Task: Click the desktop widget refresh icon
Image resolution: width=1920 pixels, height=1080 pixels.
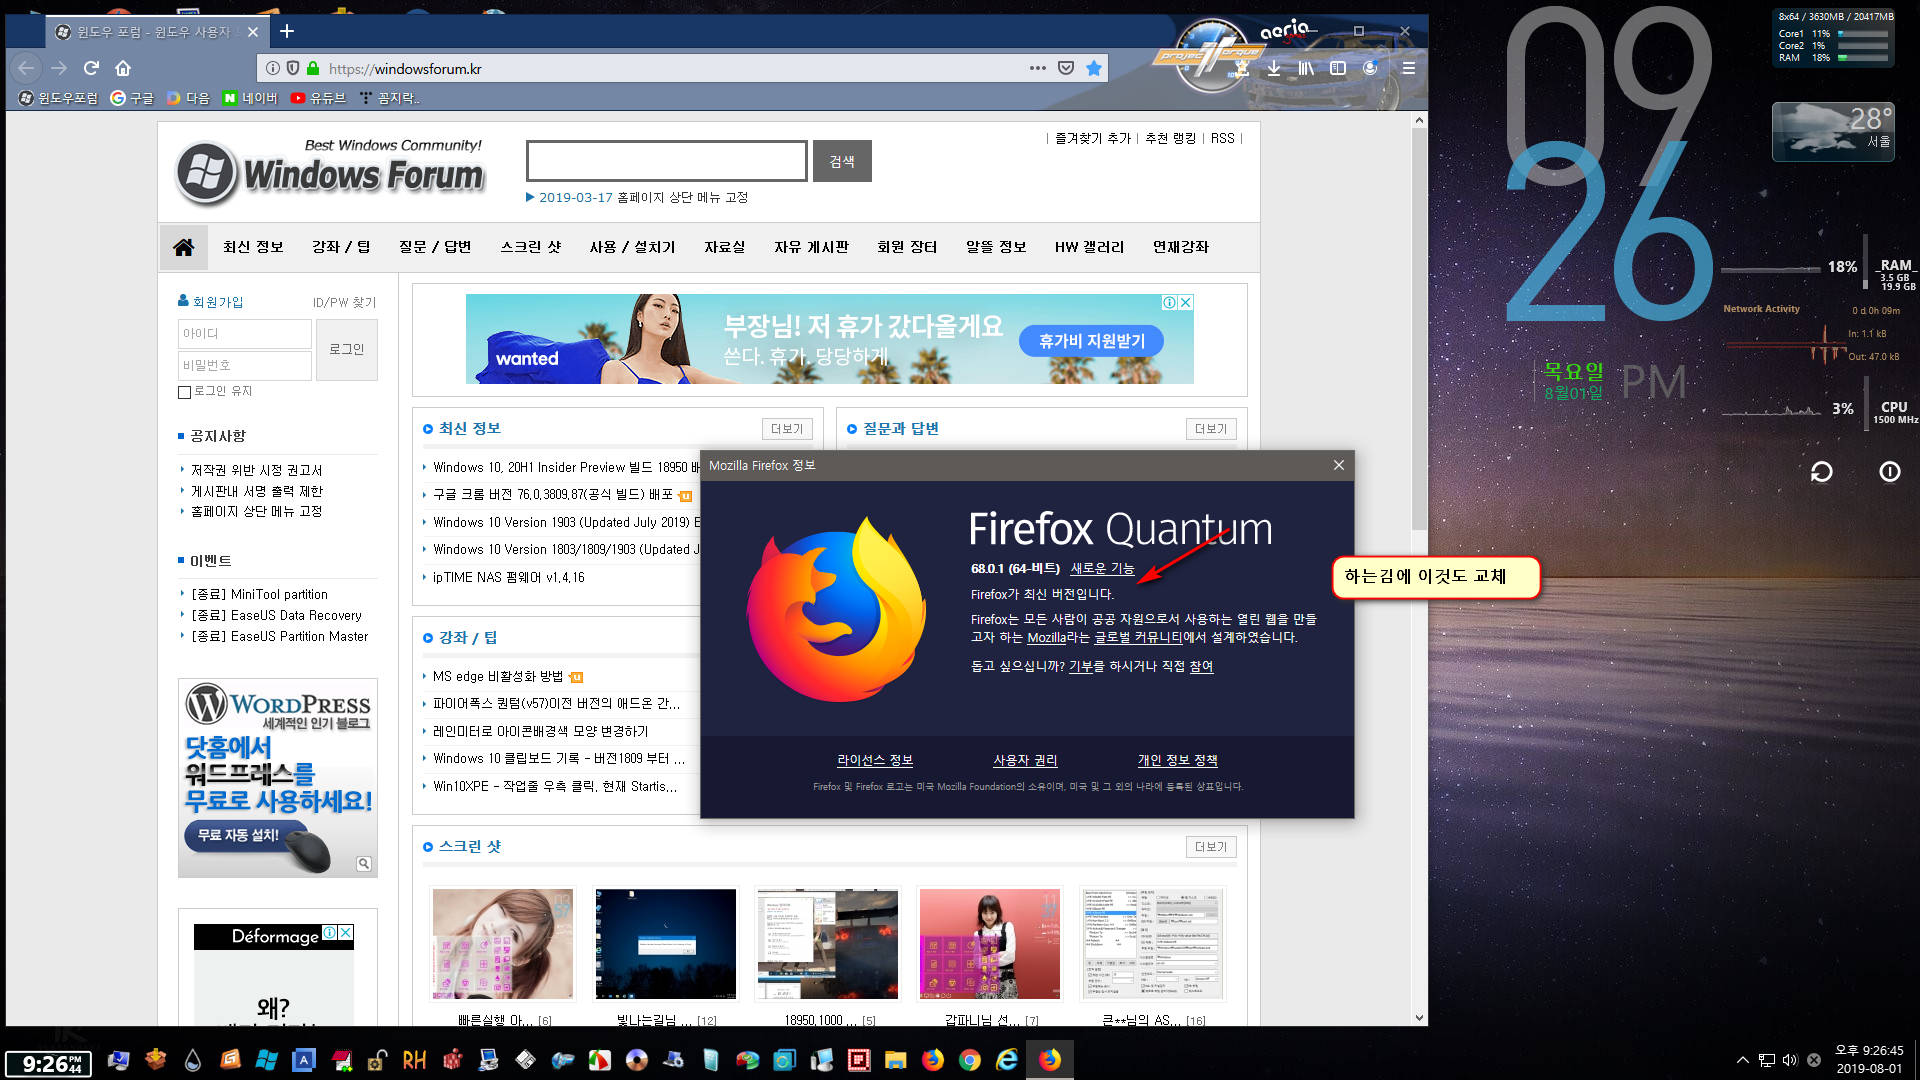Action: click(1822, 471)
